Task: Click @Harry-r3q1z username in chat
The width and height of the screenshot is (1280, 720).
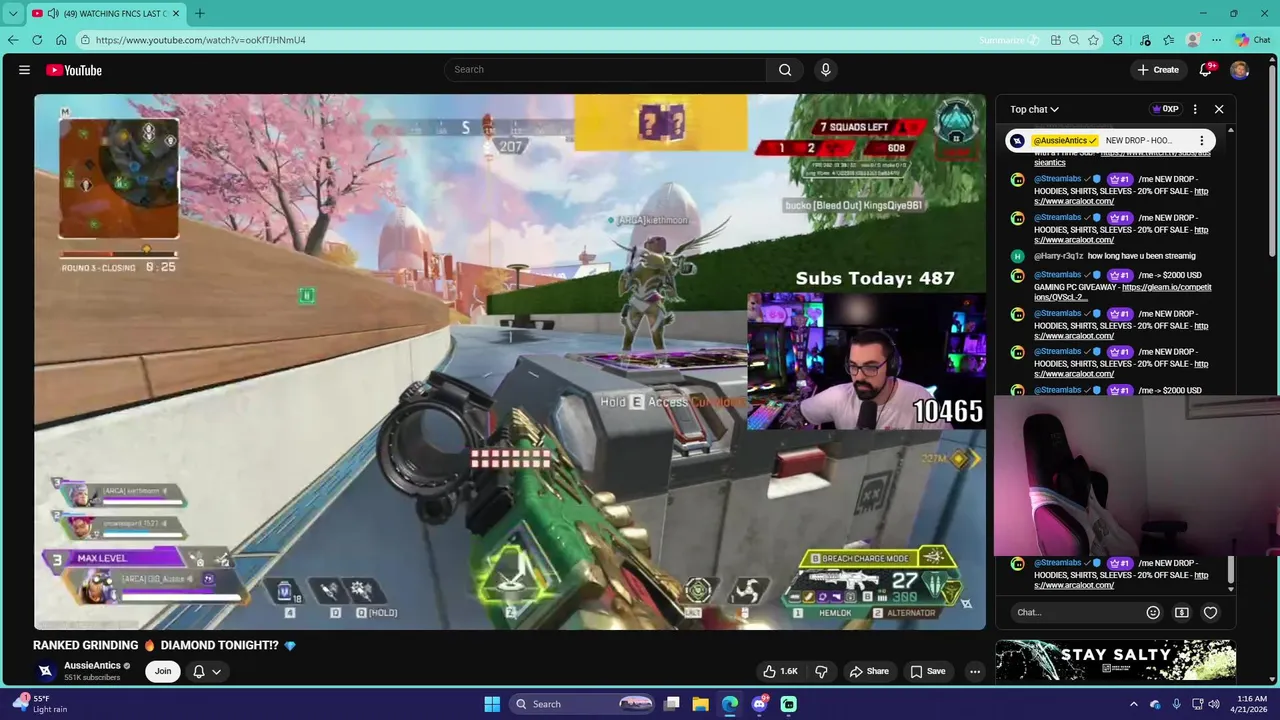Action: point(1059,256)
